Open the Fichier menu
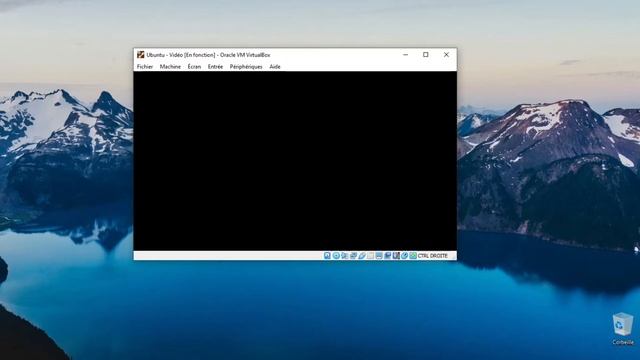The width and height of the screenshot is (640, 360). tap(145, 67)
